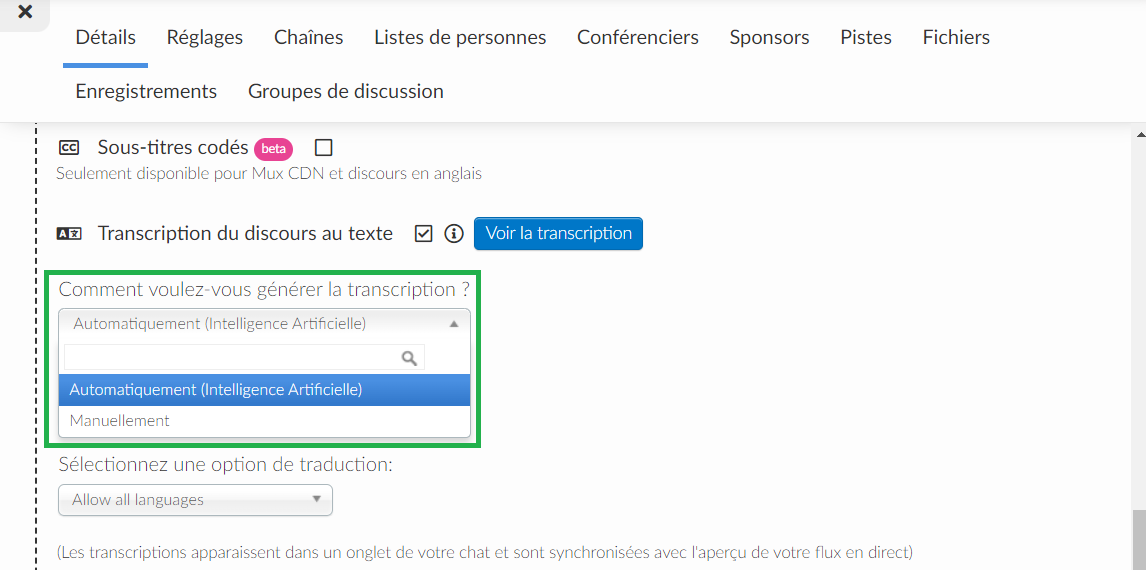Click the magnifier search icon
Screen dimensions: 1146x570
[x=409, y=358]
